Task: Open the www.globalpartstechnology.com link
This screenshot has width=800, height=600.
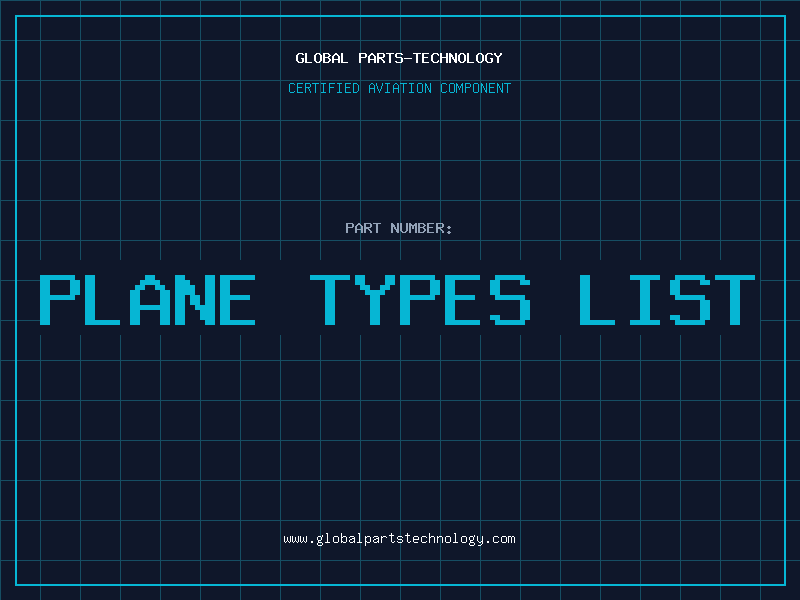Action: [x=399, y=539]
